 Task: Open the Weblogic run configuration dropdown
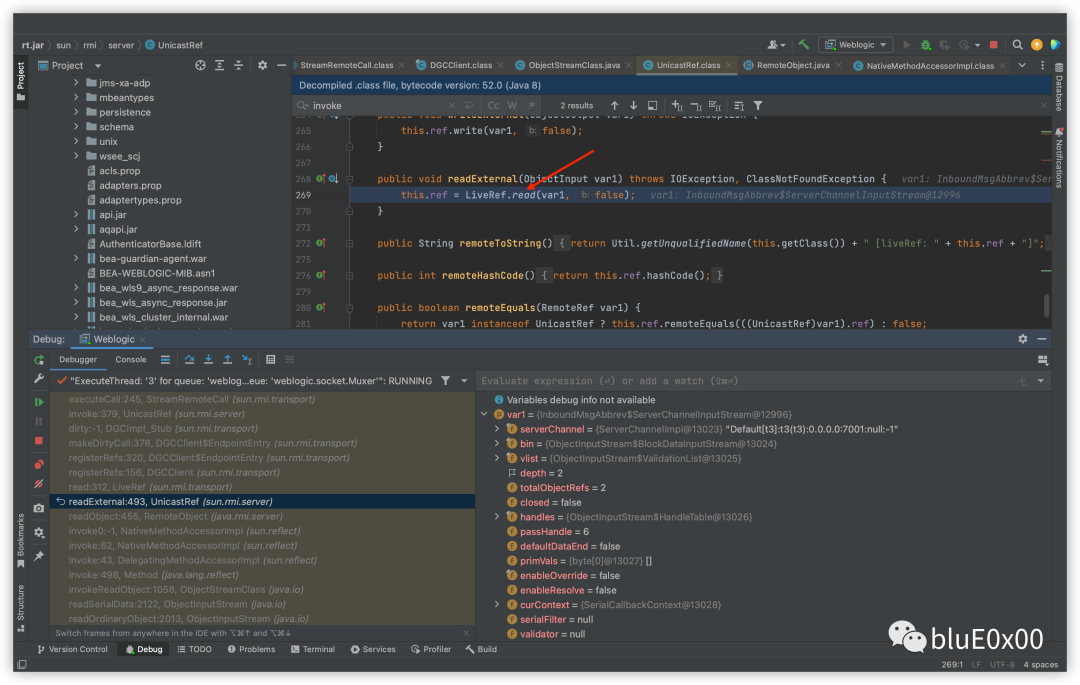(856, 45)
